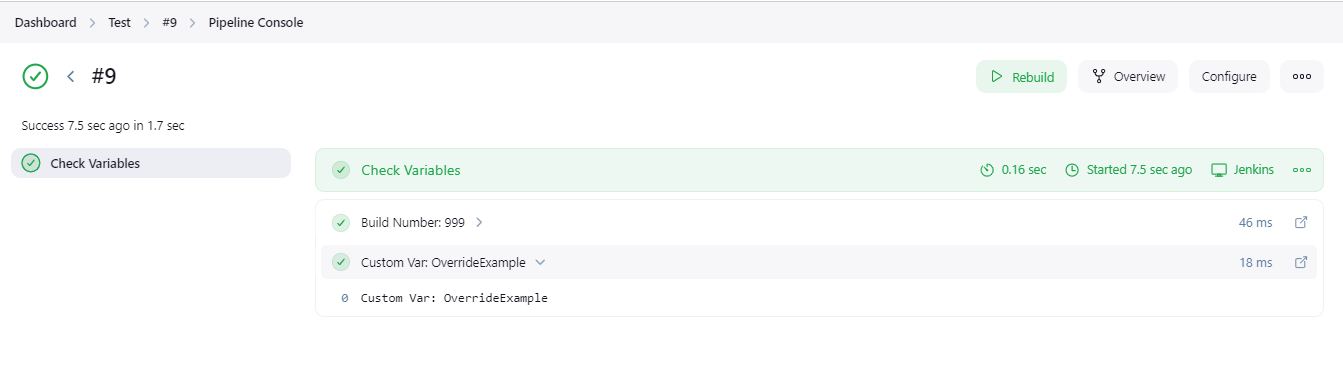Open the Configure page

pos(1229,76)
